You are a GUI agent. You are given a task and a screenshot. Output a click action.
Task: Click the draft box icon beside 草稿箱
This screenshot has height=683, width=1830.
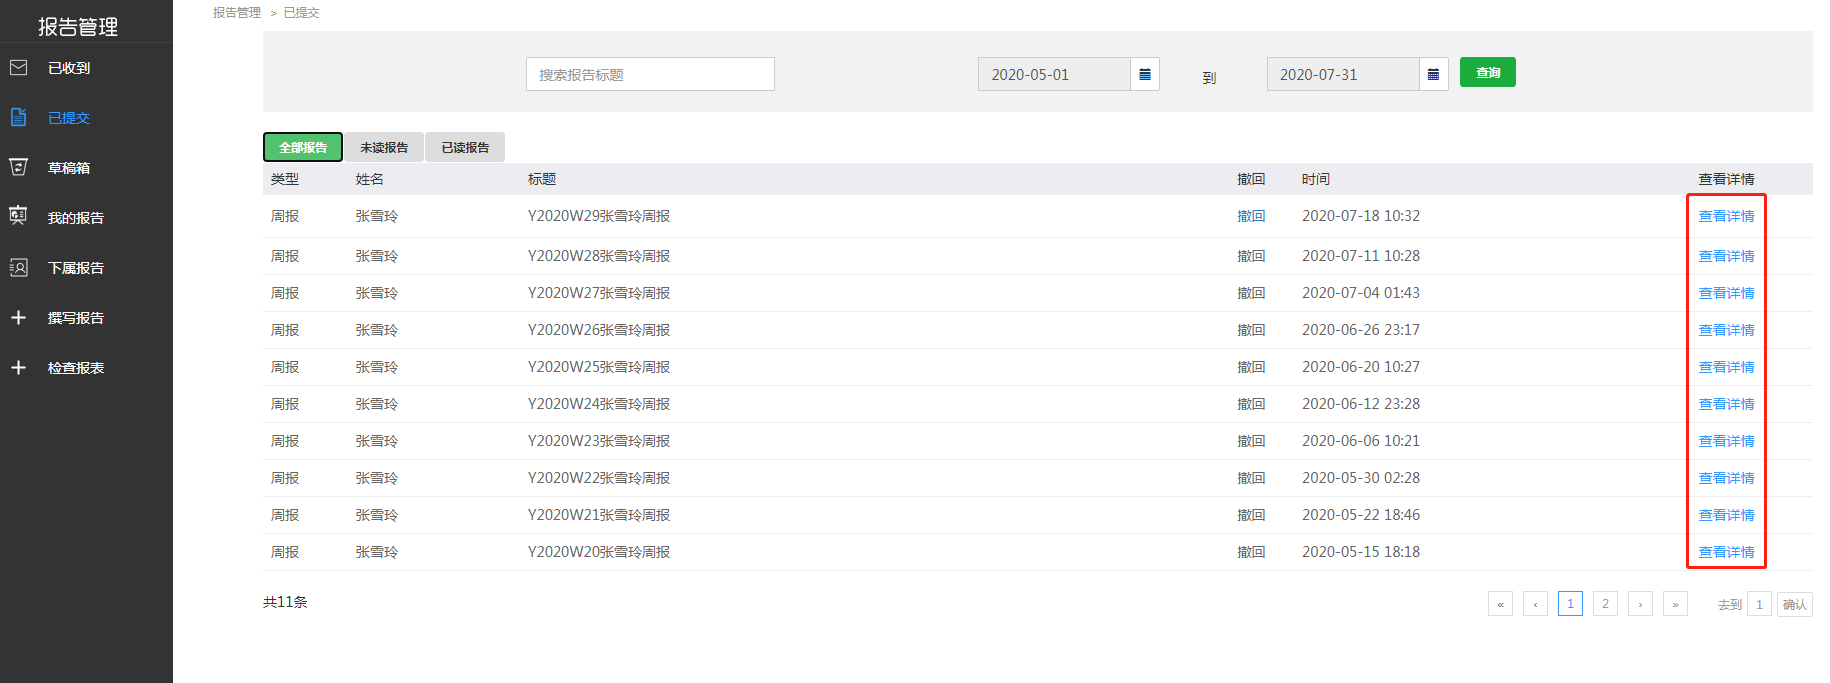[18, 167]
